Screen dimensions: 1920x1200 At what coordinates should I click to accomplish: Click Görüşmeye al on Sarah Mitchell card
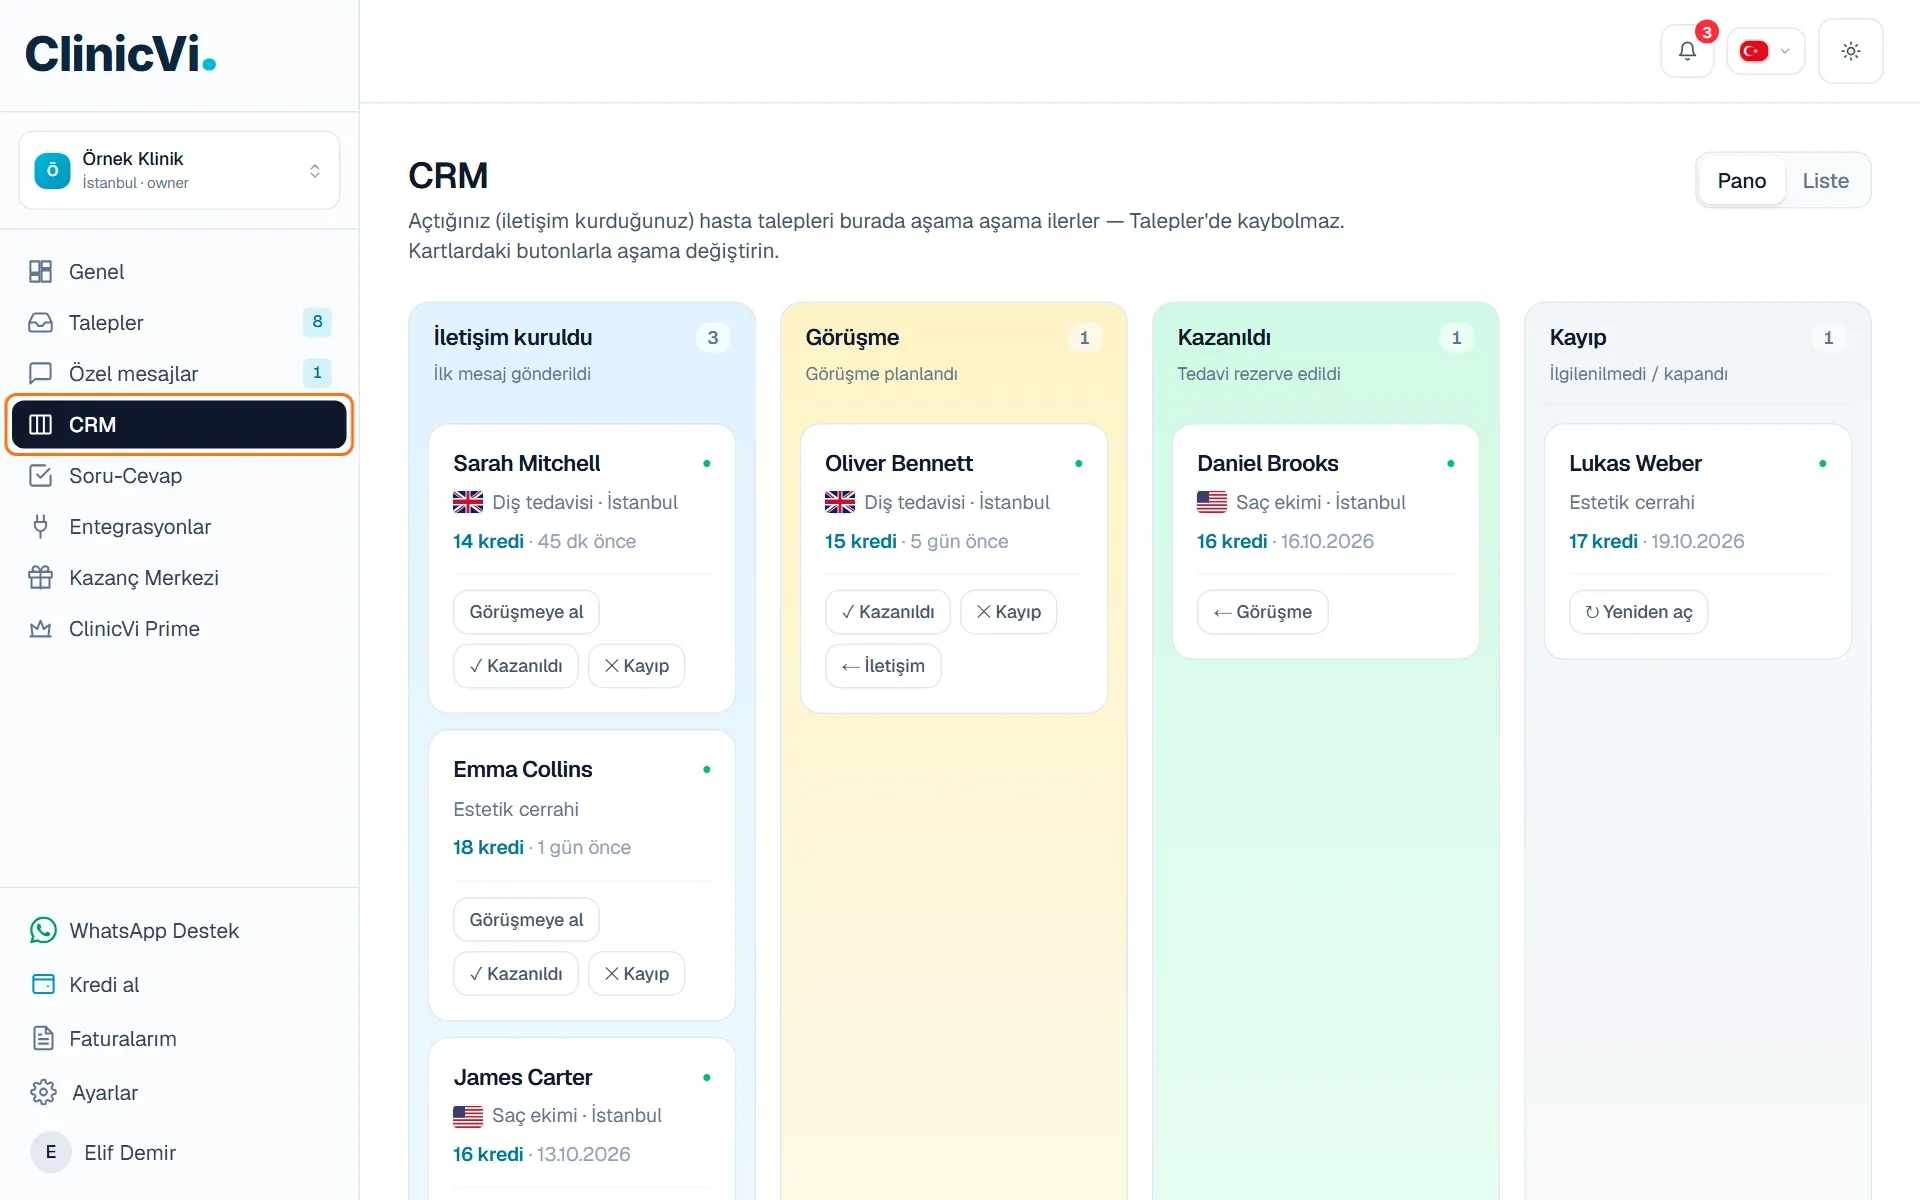click(526, 612)
